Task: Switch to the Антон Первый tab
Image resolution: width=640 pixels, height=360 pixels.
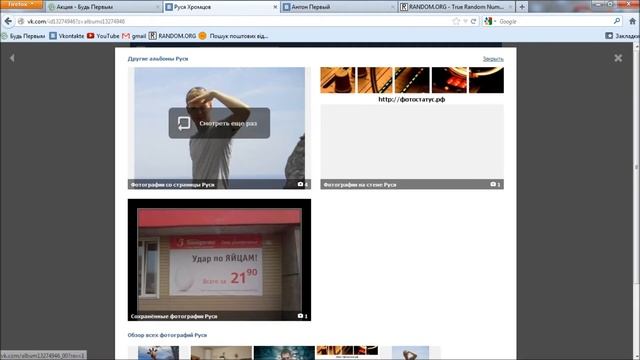Action: (339, 7)
